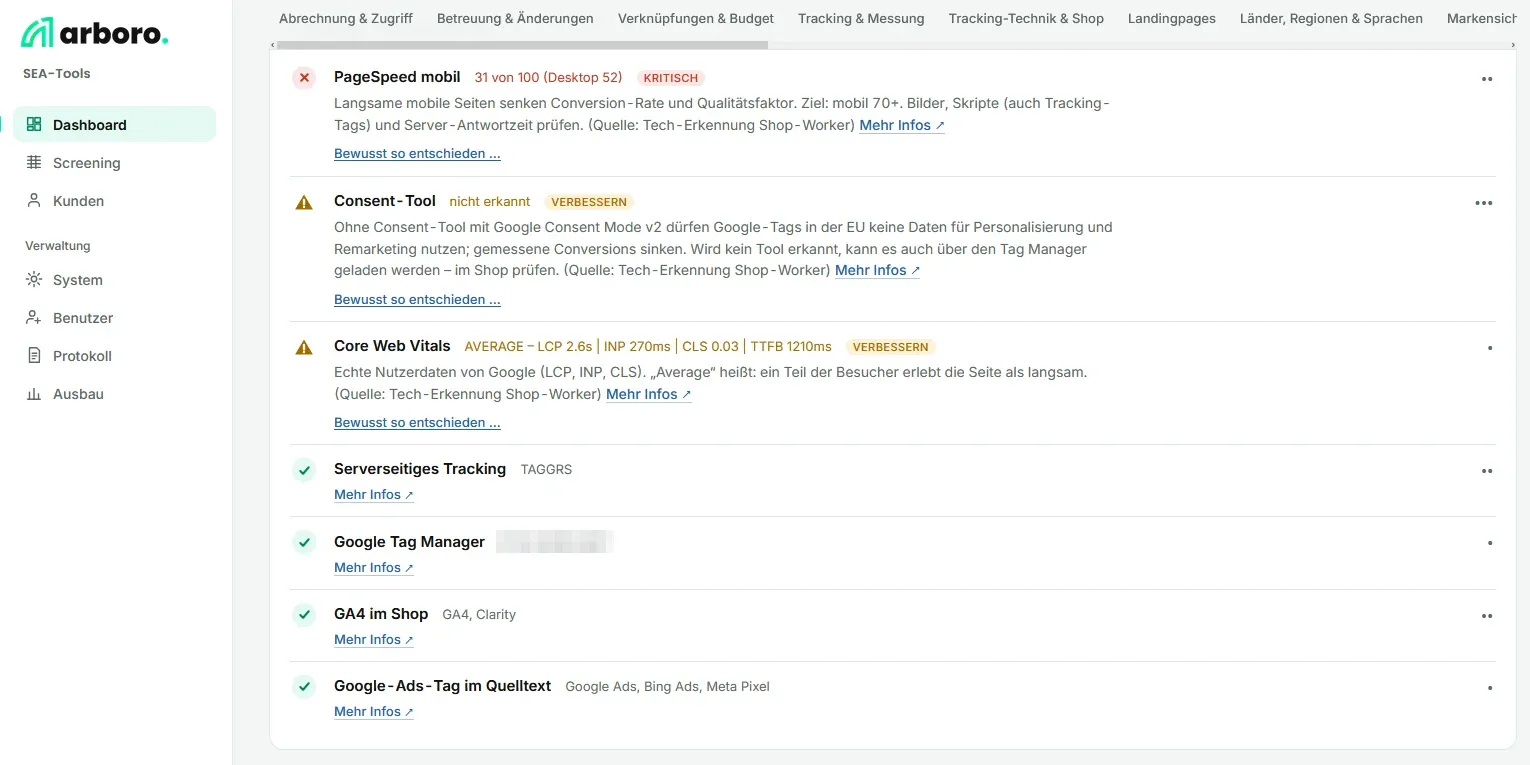Click the 'Google Ads, Bing Ads, Meta Pixel' text
Screen dimensions: 1530x765
pos(667,686)
